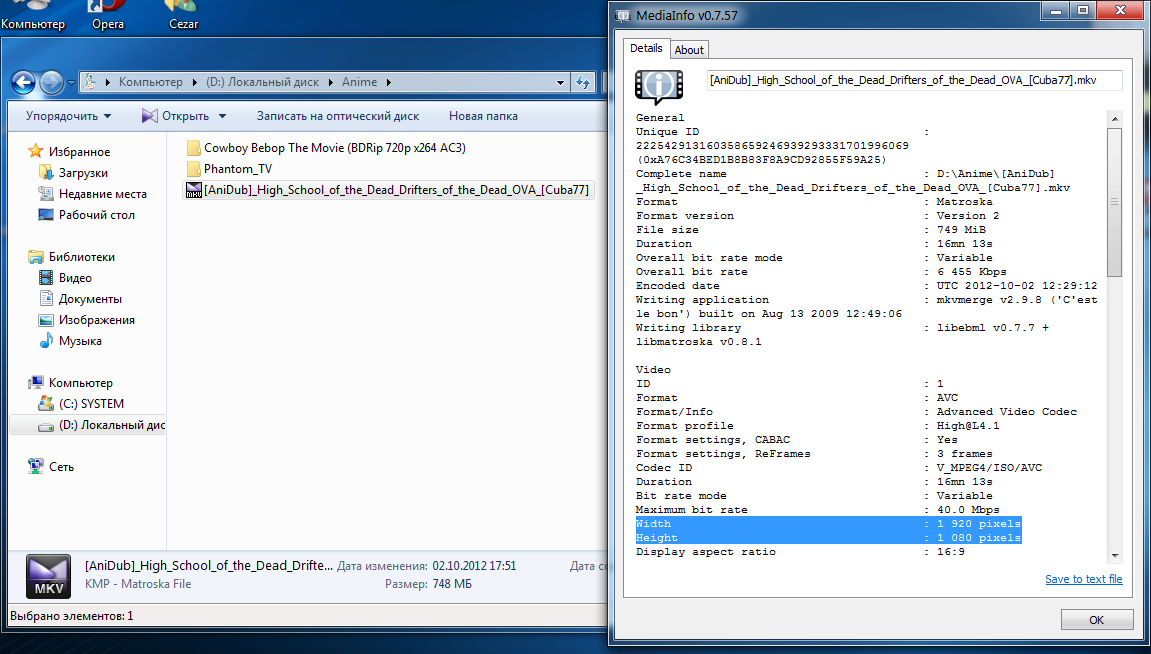Select Компьютер in the address breadcrumb

pyautogui.click(x=150, y=82)
